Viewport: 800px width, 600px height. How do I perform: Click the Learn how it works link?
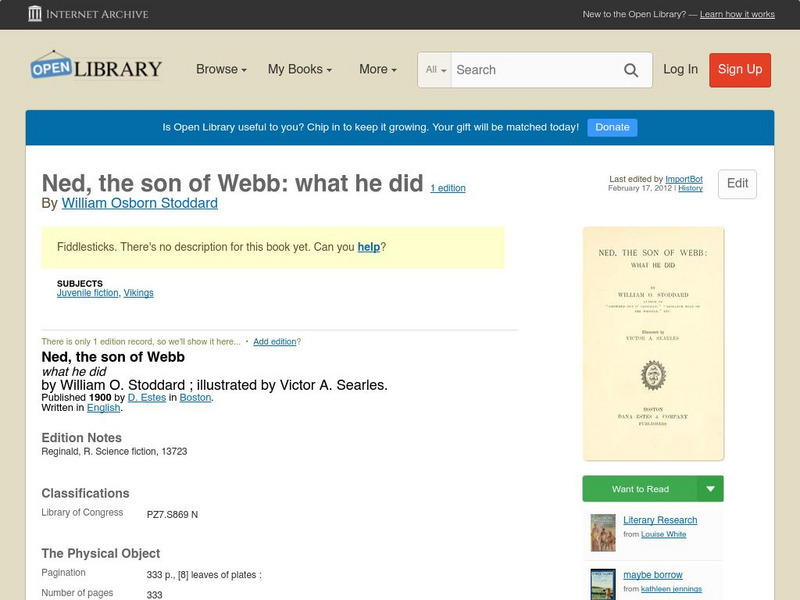pos(737,15)
